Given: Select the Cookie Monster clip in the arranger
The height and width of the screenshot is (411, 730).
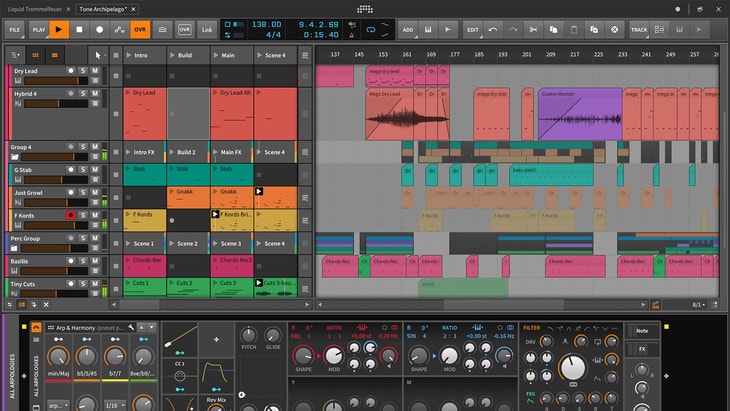Looking at the screenshot, I should [580, 114].
